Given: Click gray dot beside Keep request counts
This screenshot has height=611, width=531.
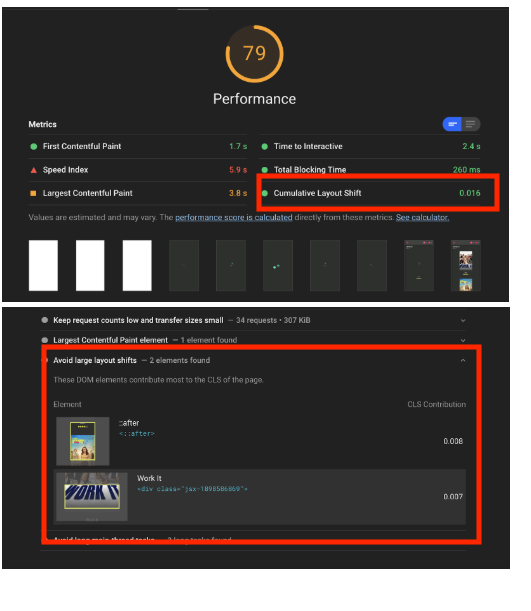Looking at the screenshot, I should pos(45,320).
